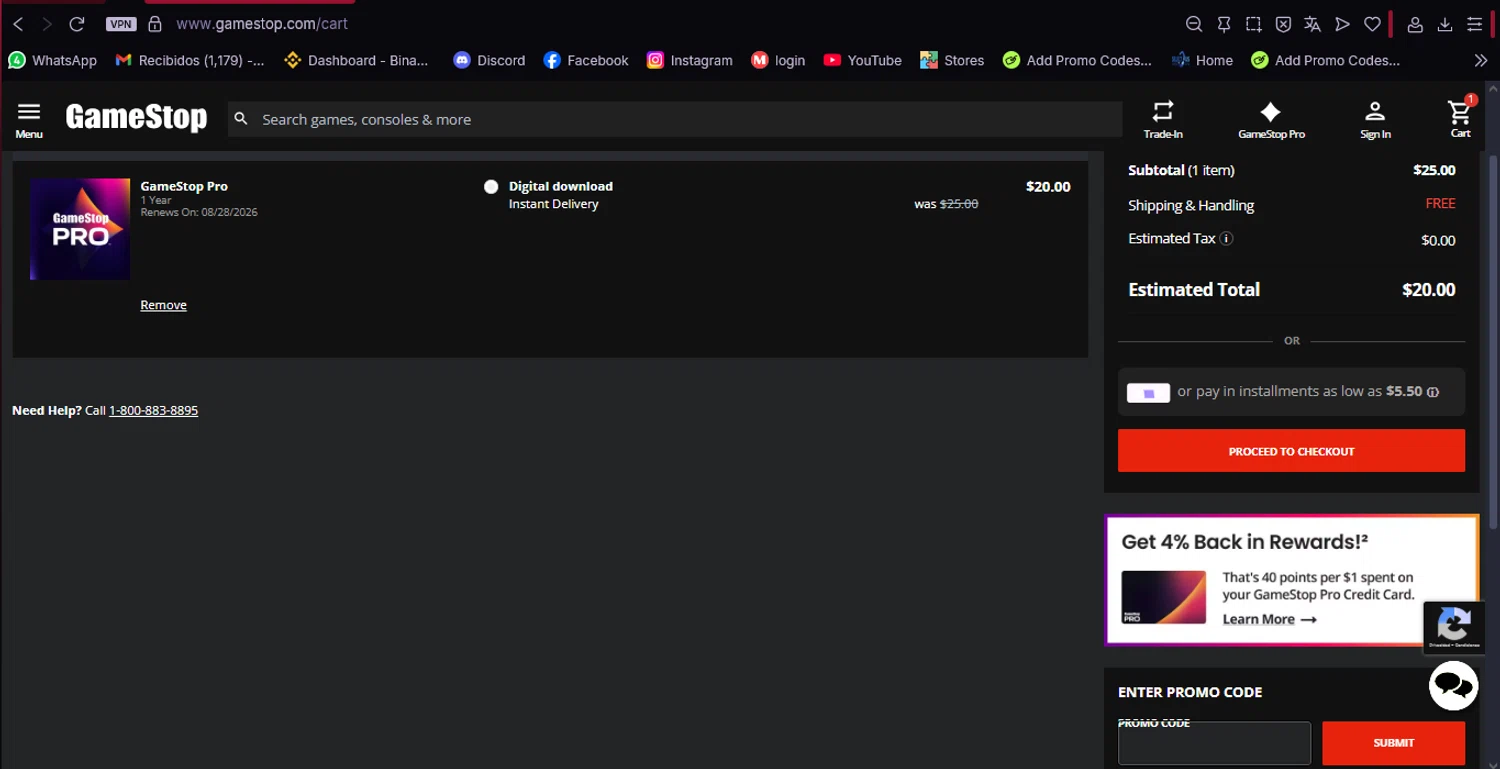Reload the GameStop cart page
Image resolution: width=1500 pixels, height=769 pixels.
pyautogui.click(x=77, y=24)
